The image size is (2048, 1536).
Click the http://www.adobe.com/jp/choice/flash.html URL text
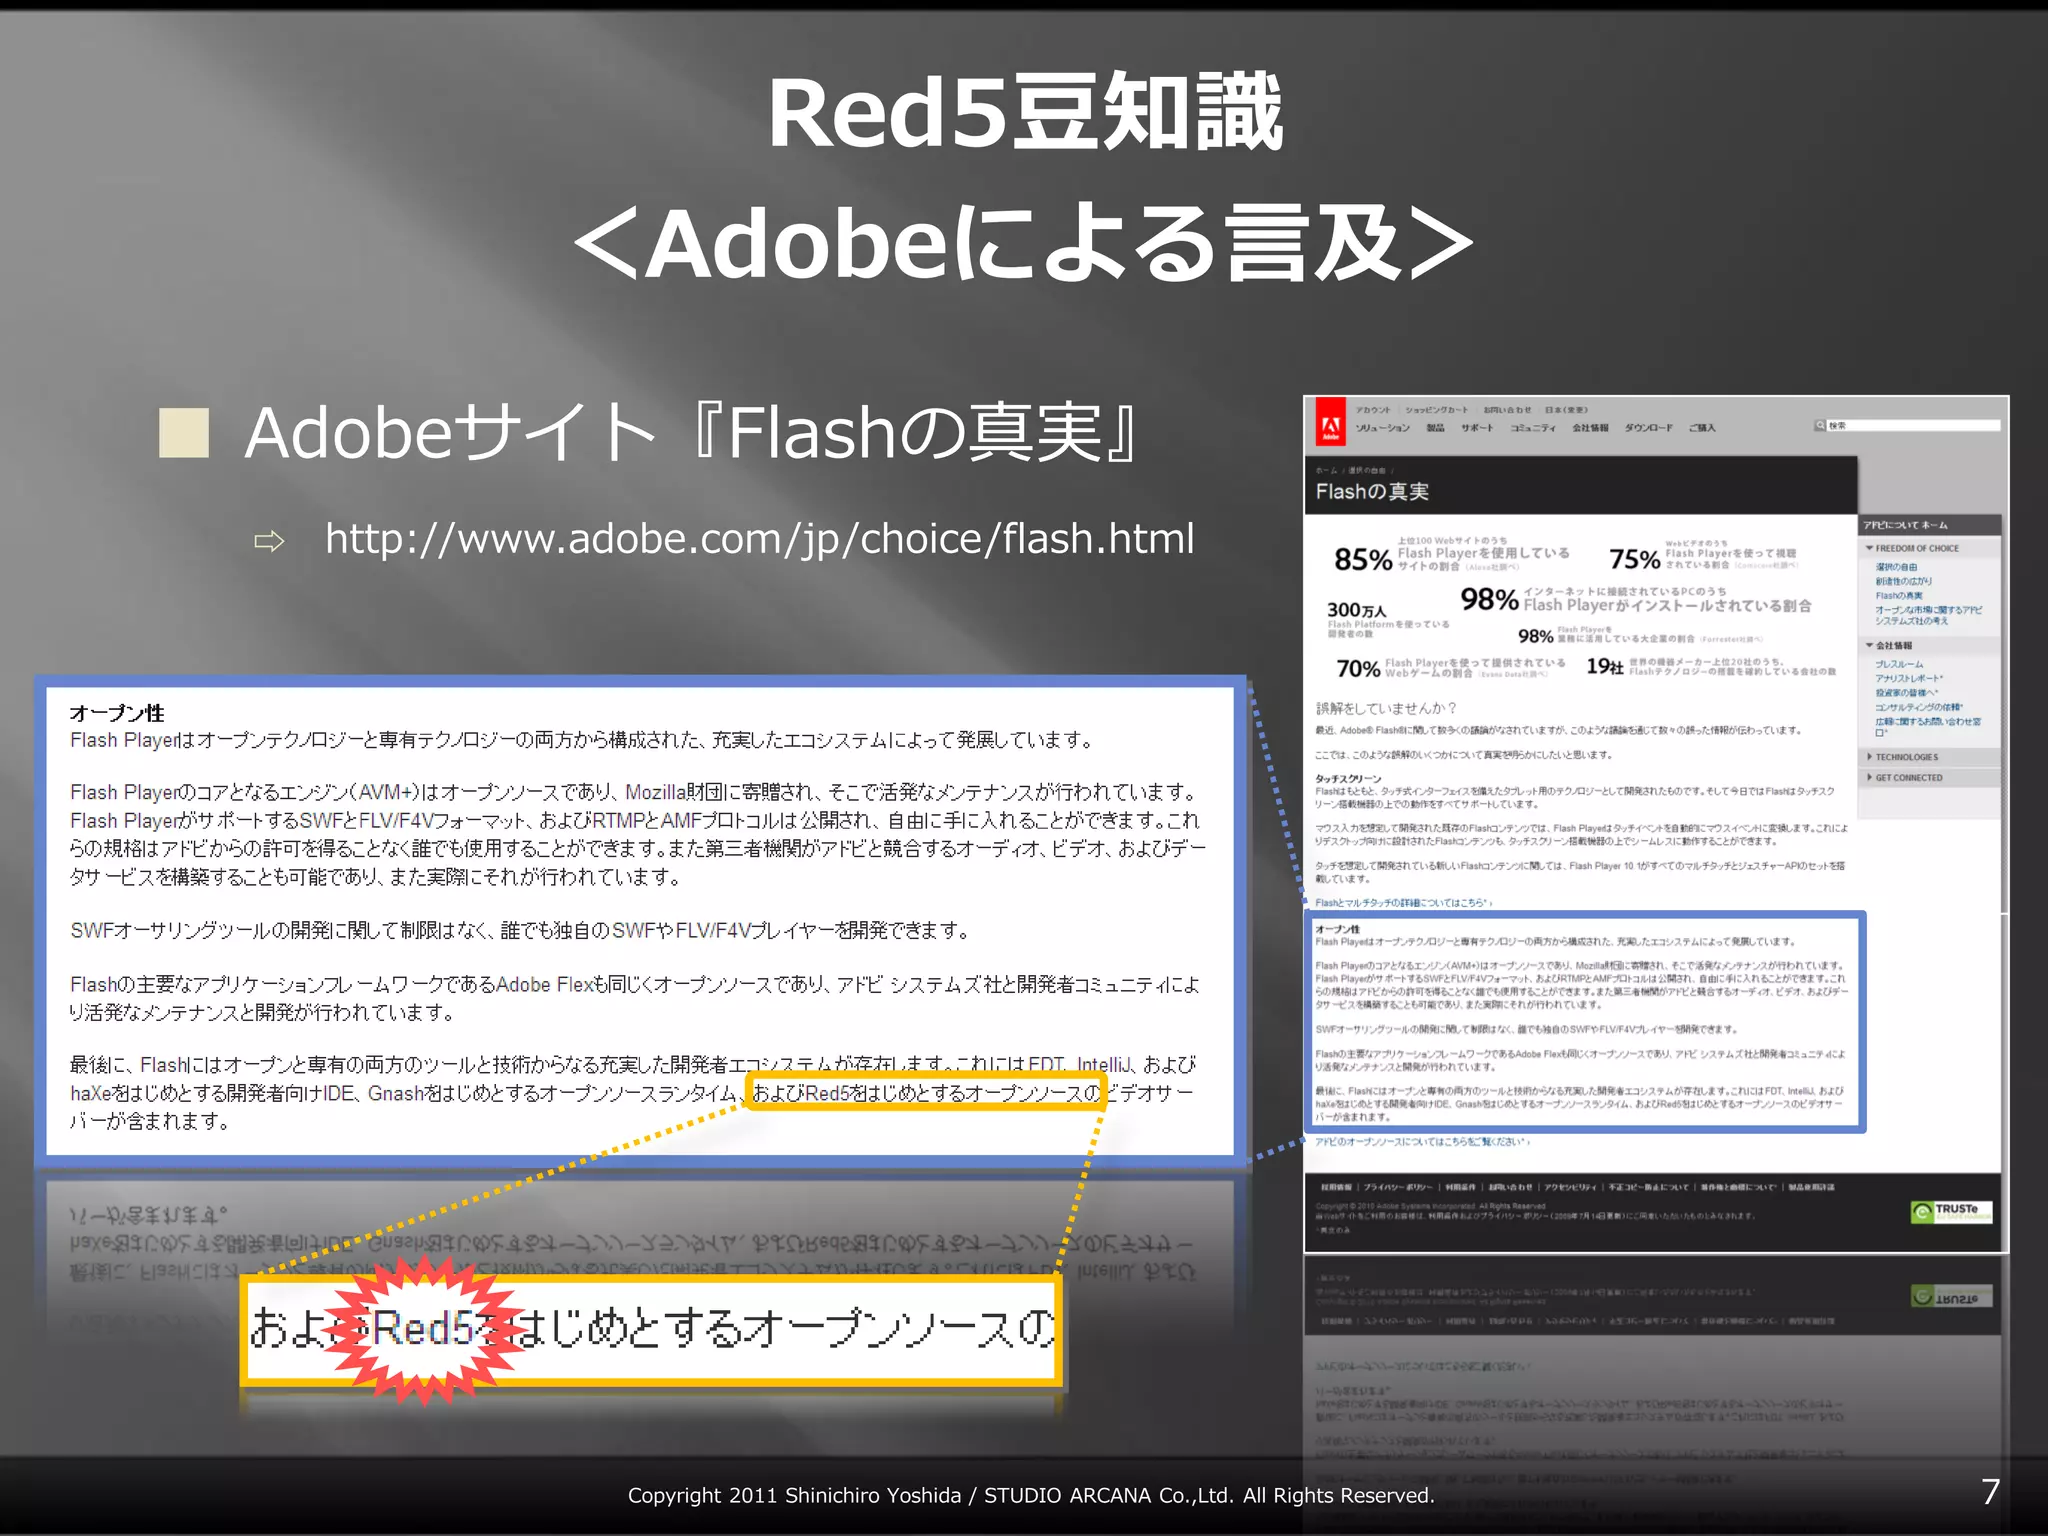coord(759,538)
